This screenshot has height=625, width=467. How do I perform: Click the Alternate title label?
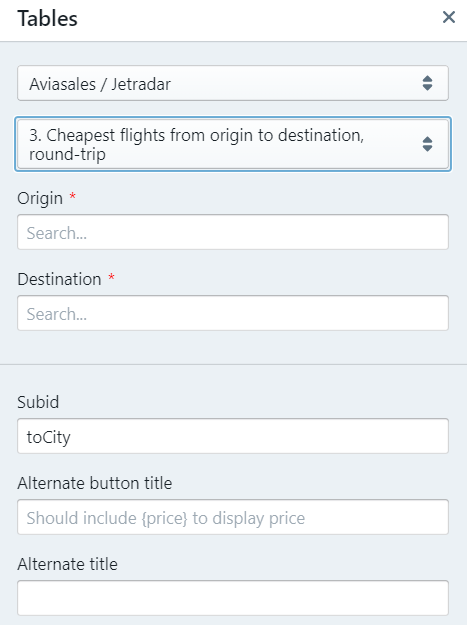pyautogui.click(x=67, y=564)
